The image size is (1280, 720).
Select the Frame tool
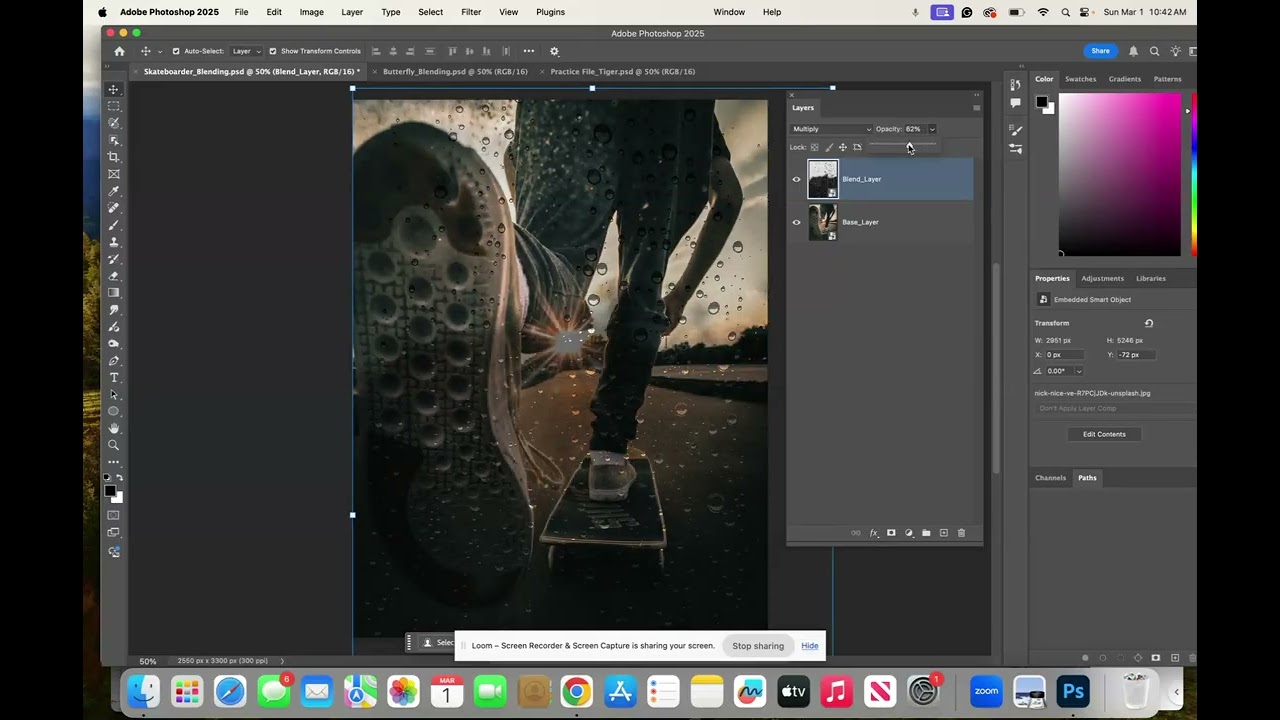coord(113,174)
